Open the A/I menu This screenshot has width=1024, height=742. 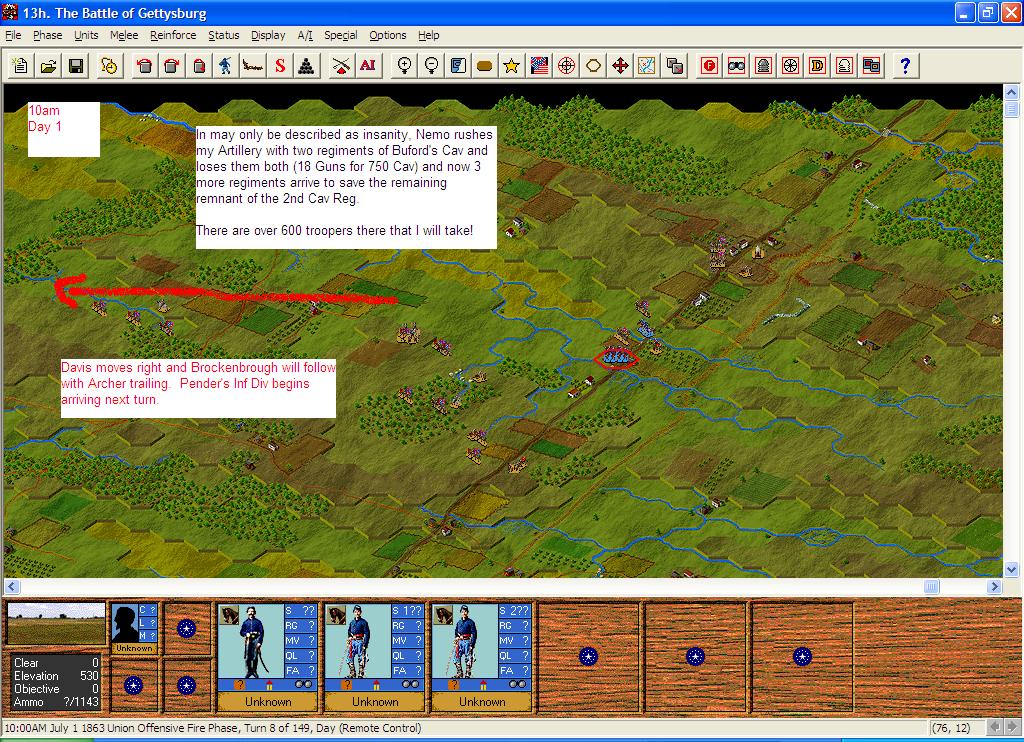(305, 35)
